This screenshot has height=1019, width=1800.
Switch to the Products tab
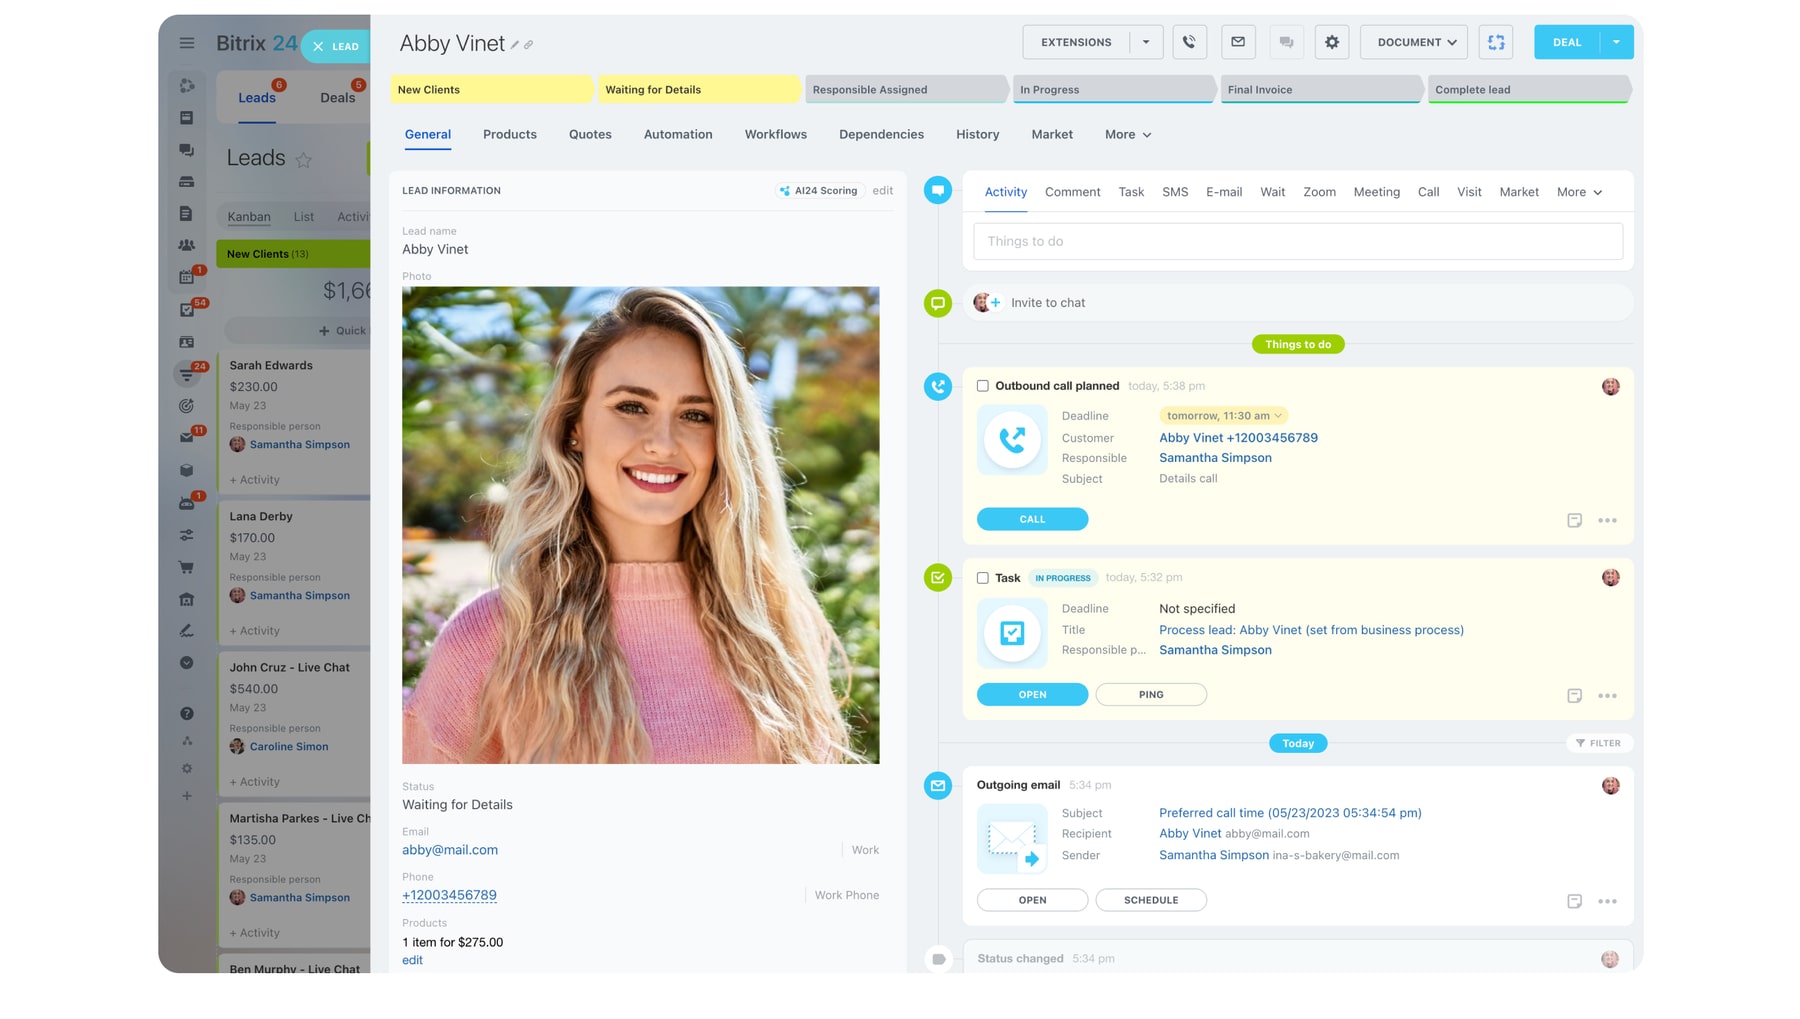coord(509,134)
